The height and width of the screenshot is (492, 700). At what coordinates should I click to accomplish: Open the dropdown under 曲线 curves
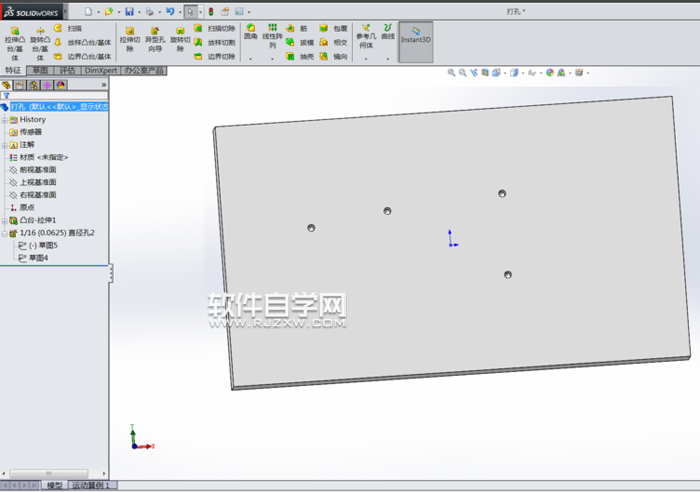pos(388,58)
